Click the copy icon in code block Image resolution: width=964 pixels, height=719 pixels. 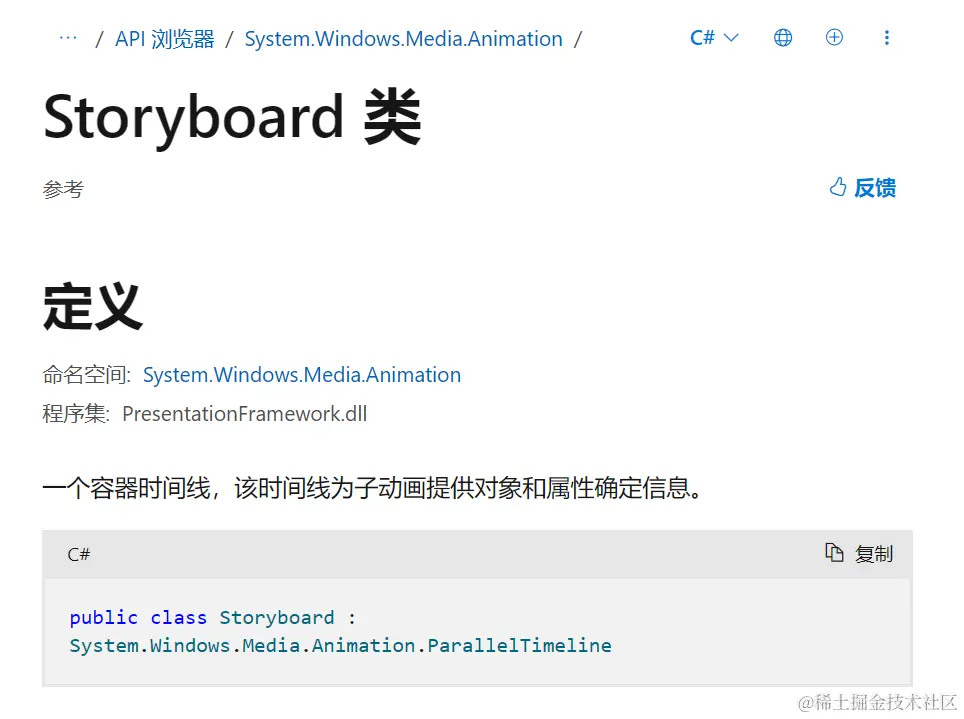coord(834,553)
